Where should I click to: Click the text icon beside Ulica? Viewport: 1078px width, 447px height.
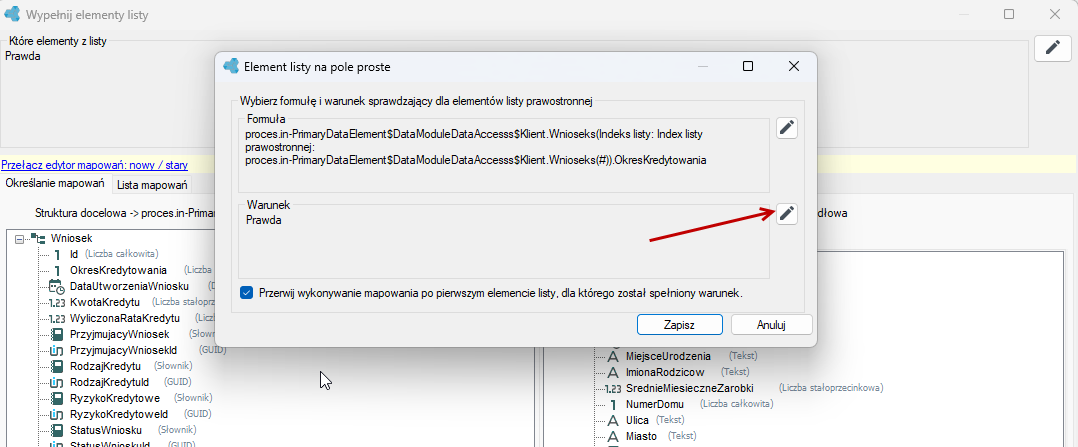point(614,420)
